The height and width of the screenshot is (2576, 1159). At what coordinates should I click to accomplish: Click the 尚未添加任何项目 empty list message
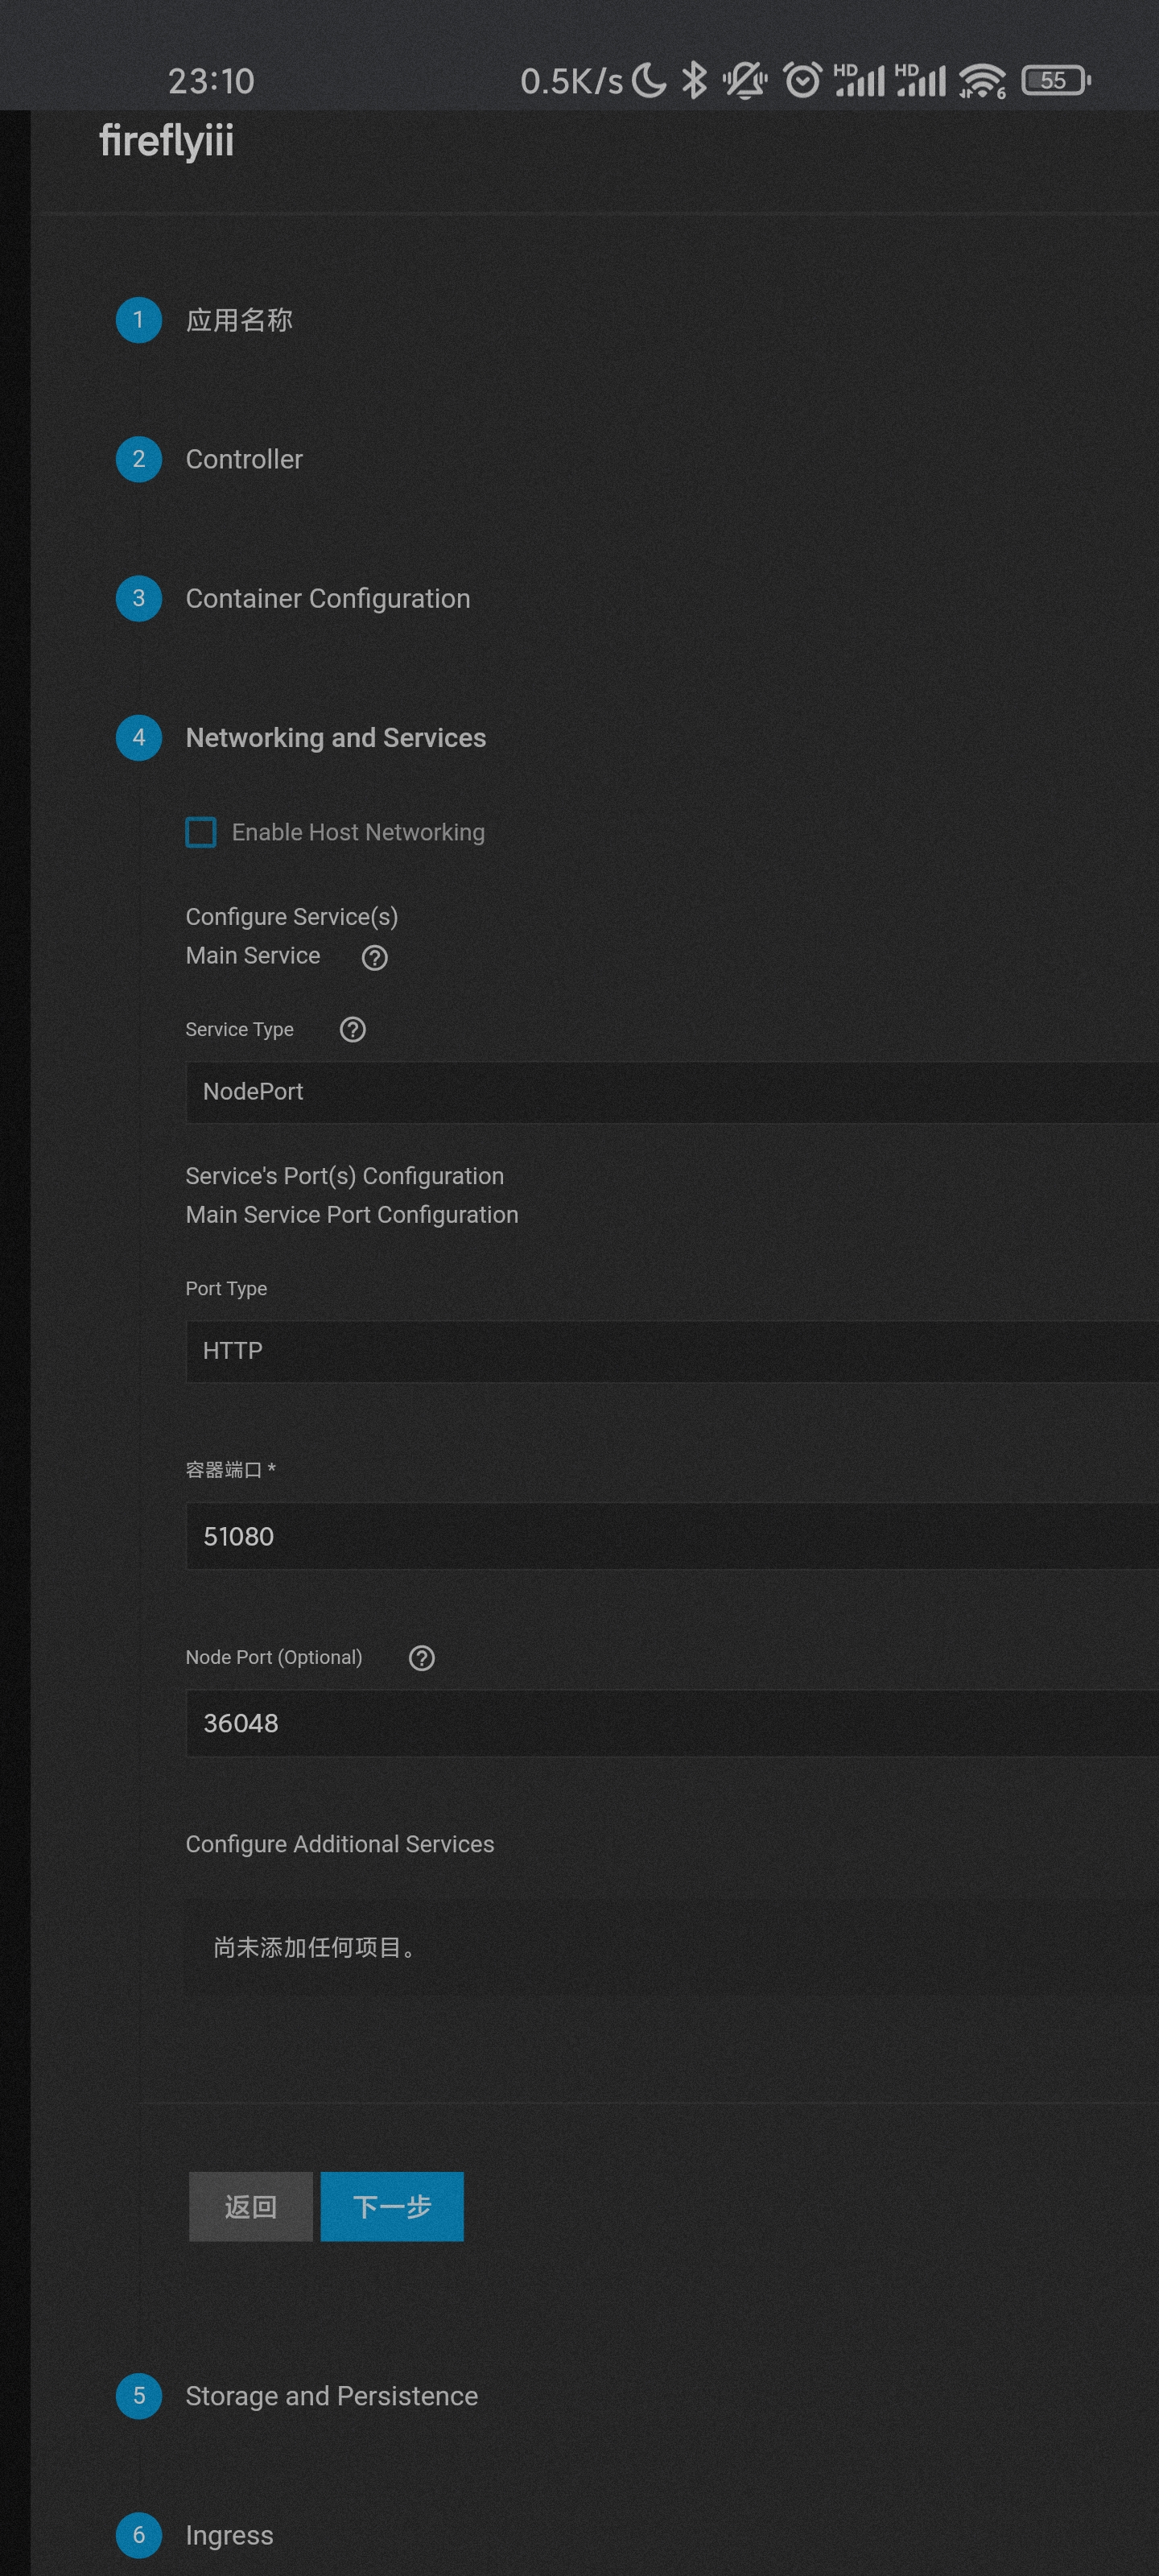pos(315,1947)
